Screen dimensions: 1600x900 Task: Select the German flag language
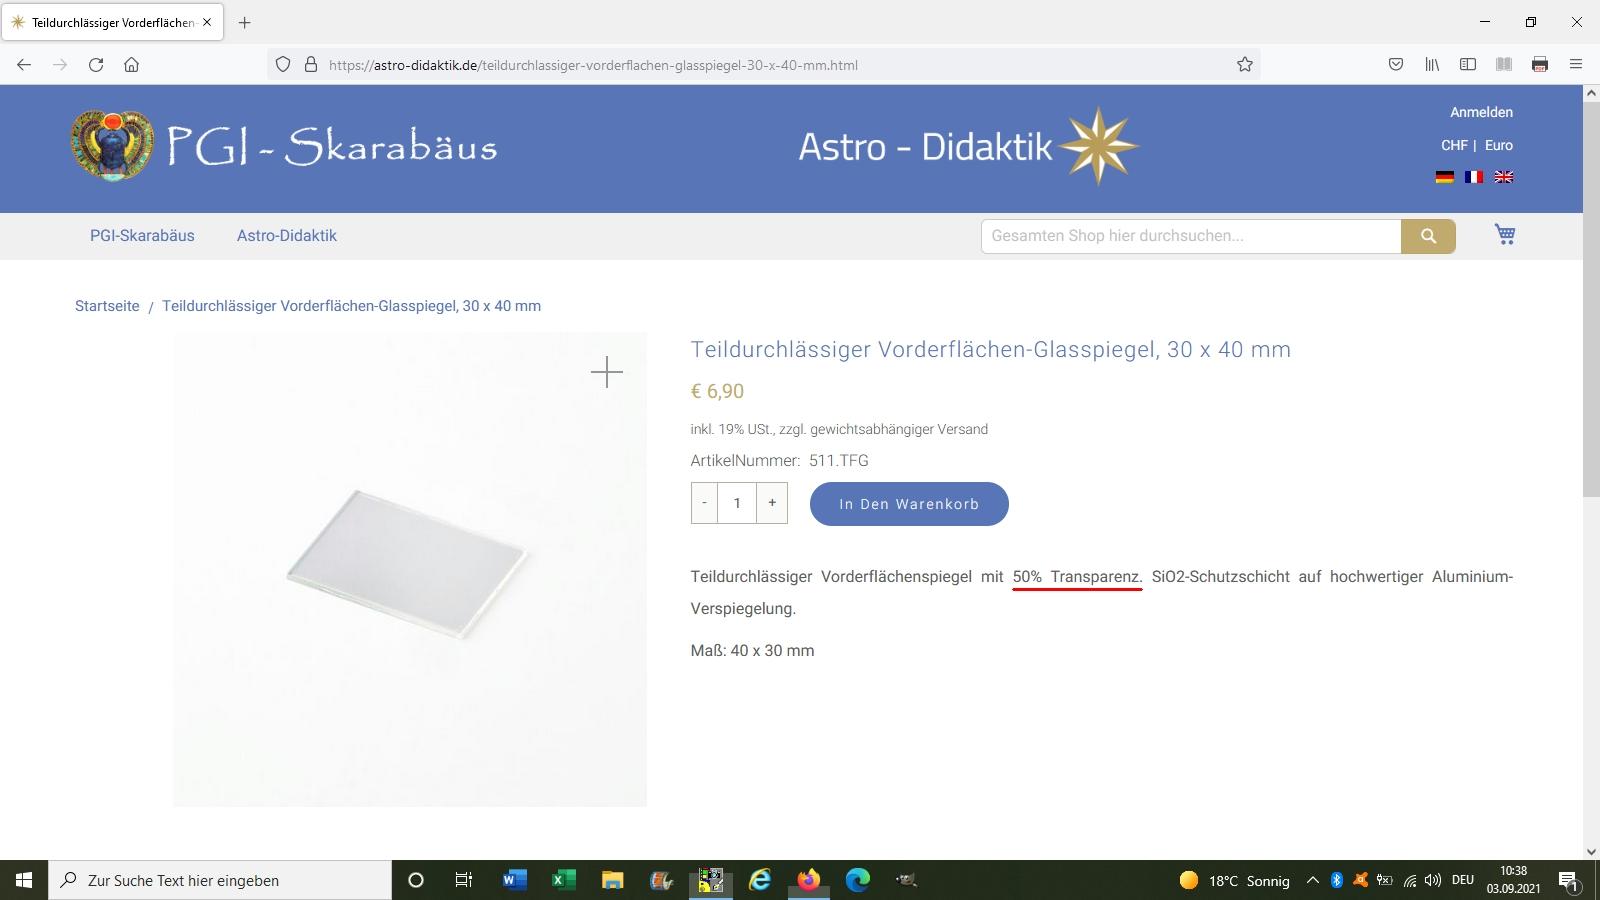pyautogui.click(x=1445, y=177)
